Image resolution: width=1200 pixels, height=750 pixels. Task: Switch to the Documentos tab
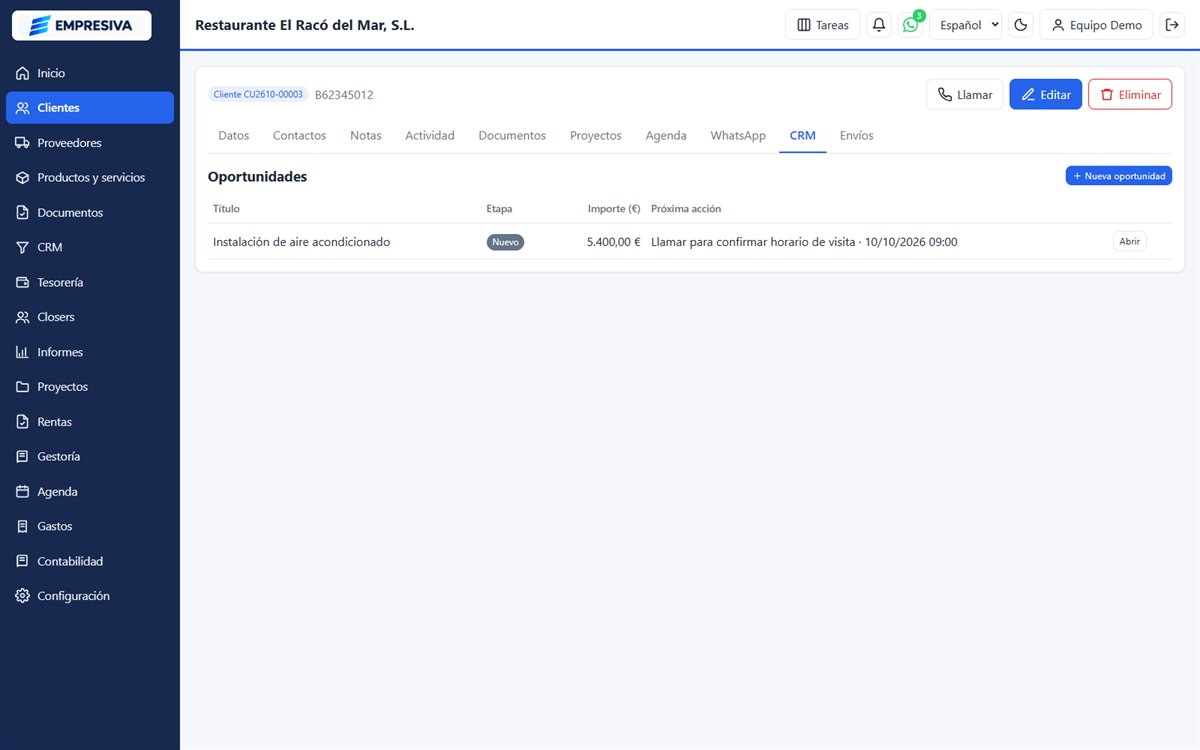[512, 136]
